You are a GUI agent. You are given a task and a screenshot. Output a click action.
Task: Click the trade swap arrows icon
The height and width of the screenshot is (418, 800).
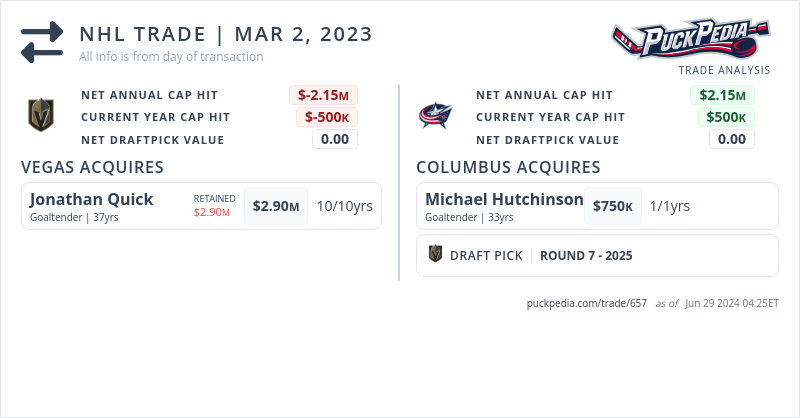pos(42,42)
